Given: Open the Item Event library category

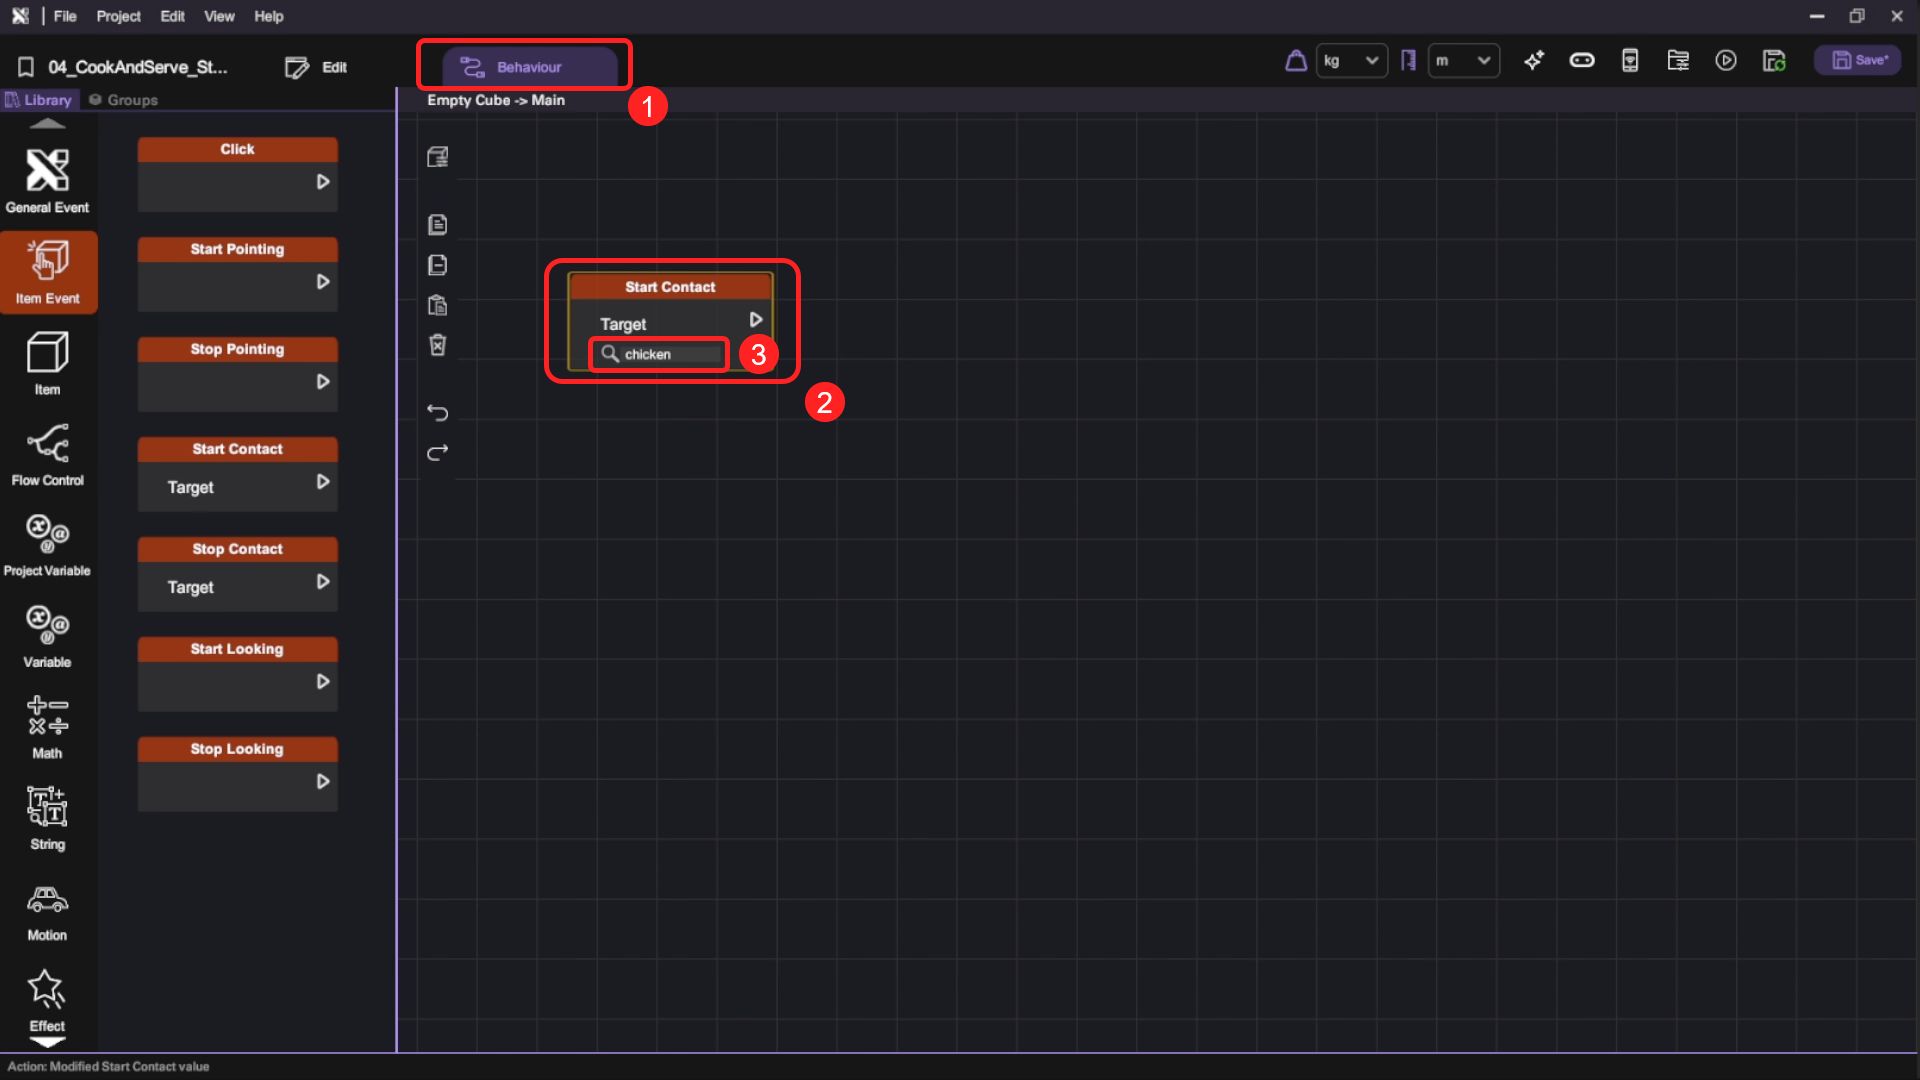Looking at the screenshot, I should [48, 272].
